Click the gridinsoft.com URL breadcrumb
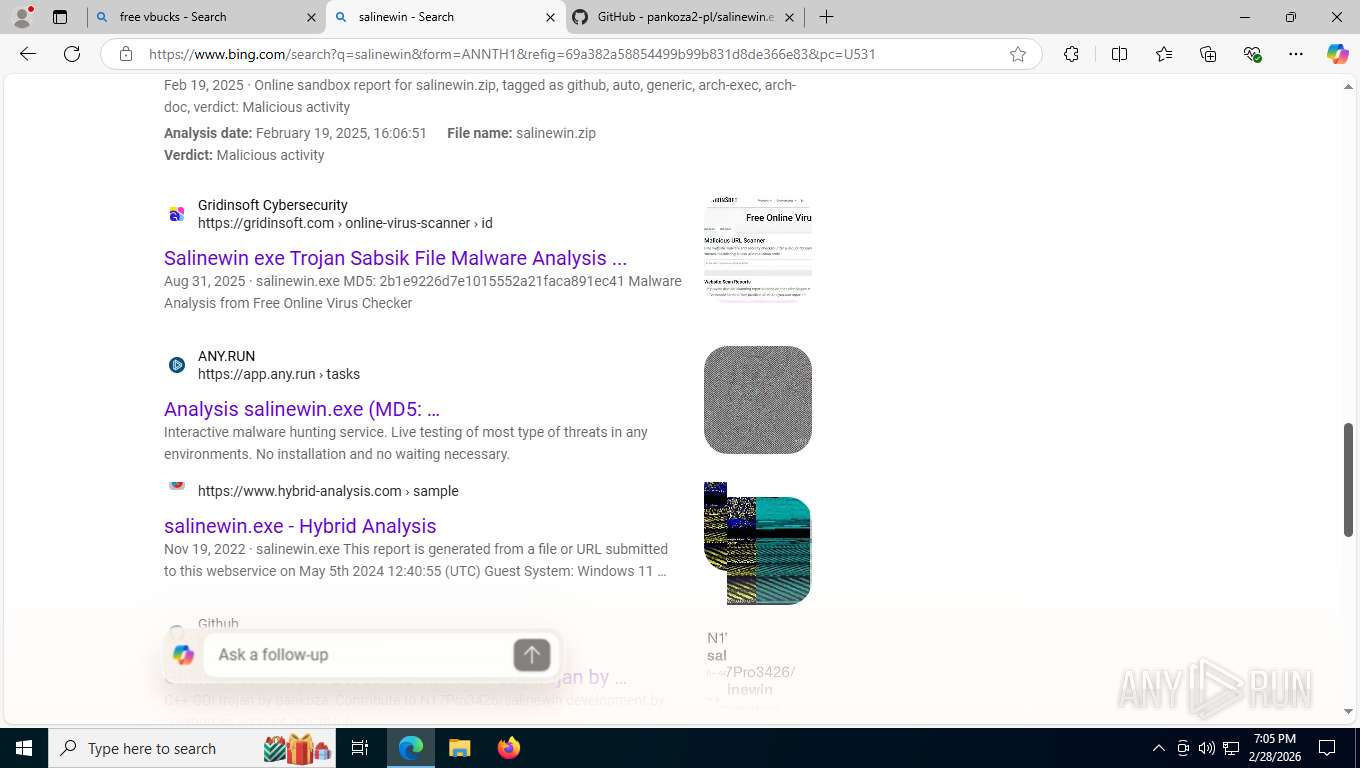The width and height of the screenshot is (1360, 768). 345,223
